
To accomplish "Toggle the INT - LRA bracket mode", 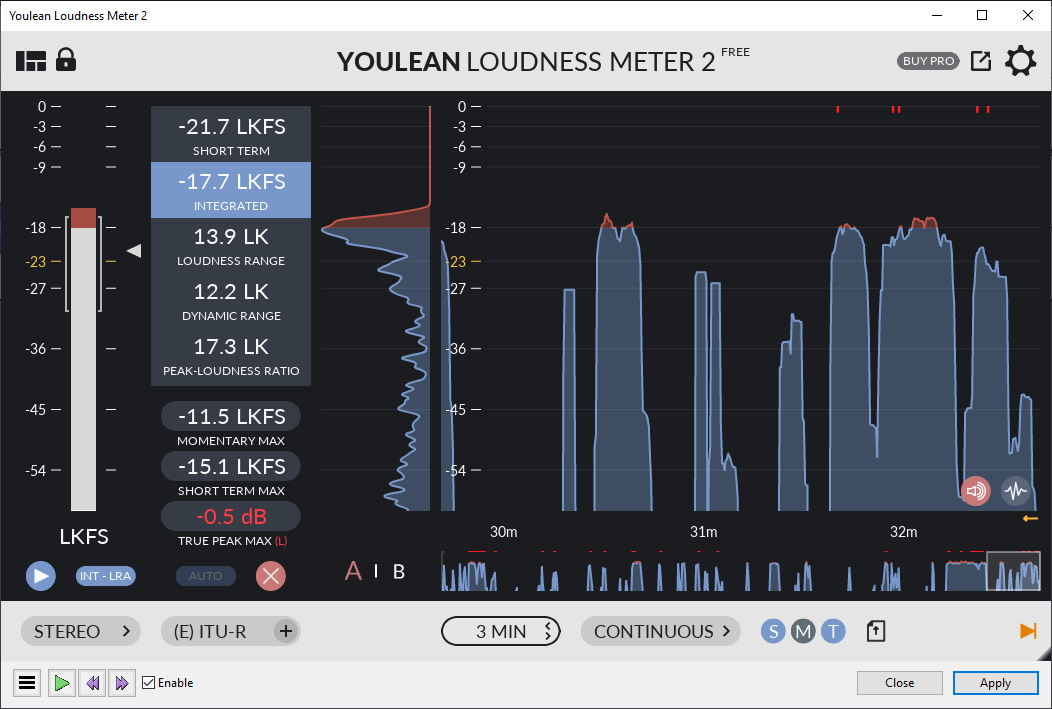I will coord(105,576).
